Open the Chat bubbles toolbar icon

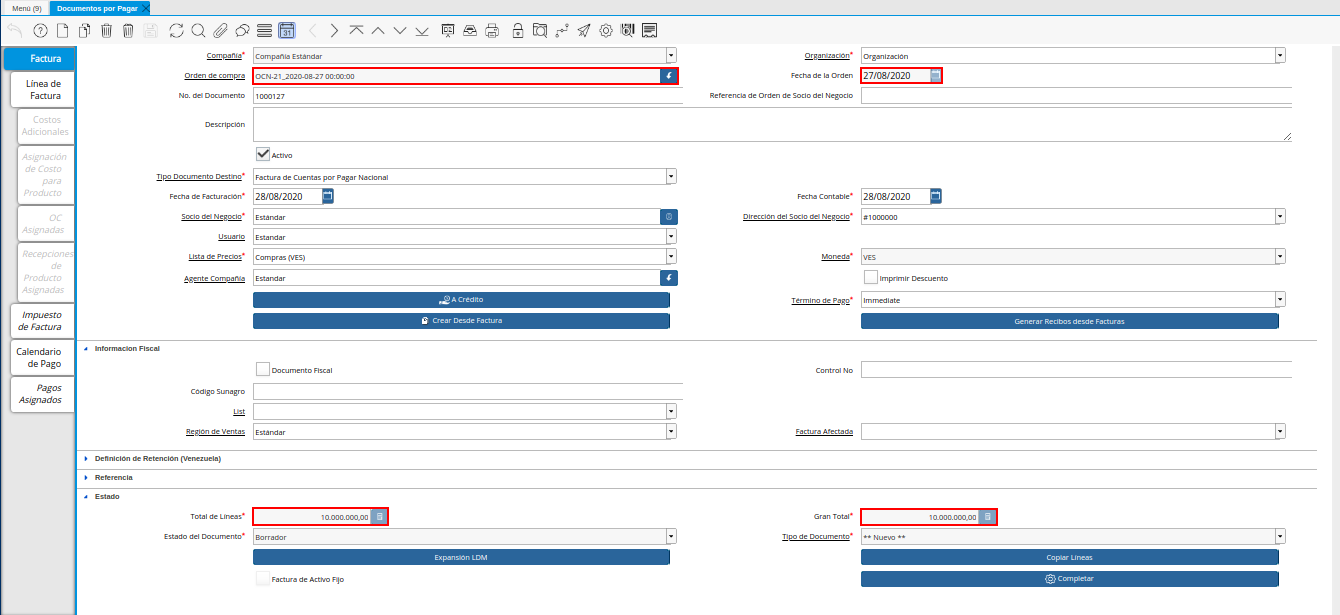tap(241, 31)
